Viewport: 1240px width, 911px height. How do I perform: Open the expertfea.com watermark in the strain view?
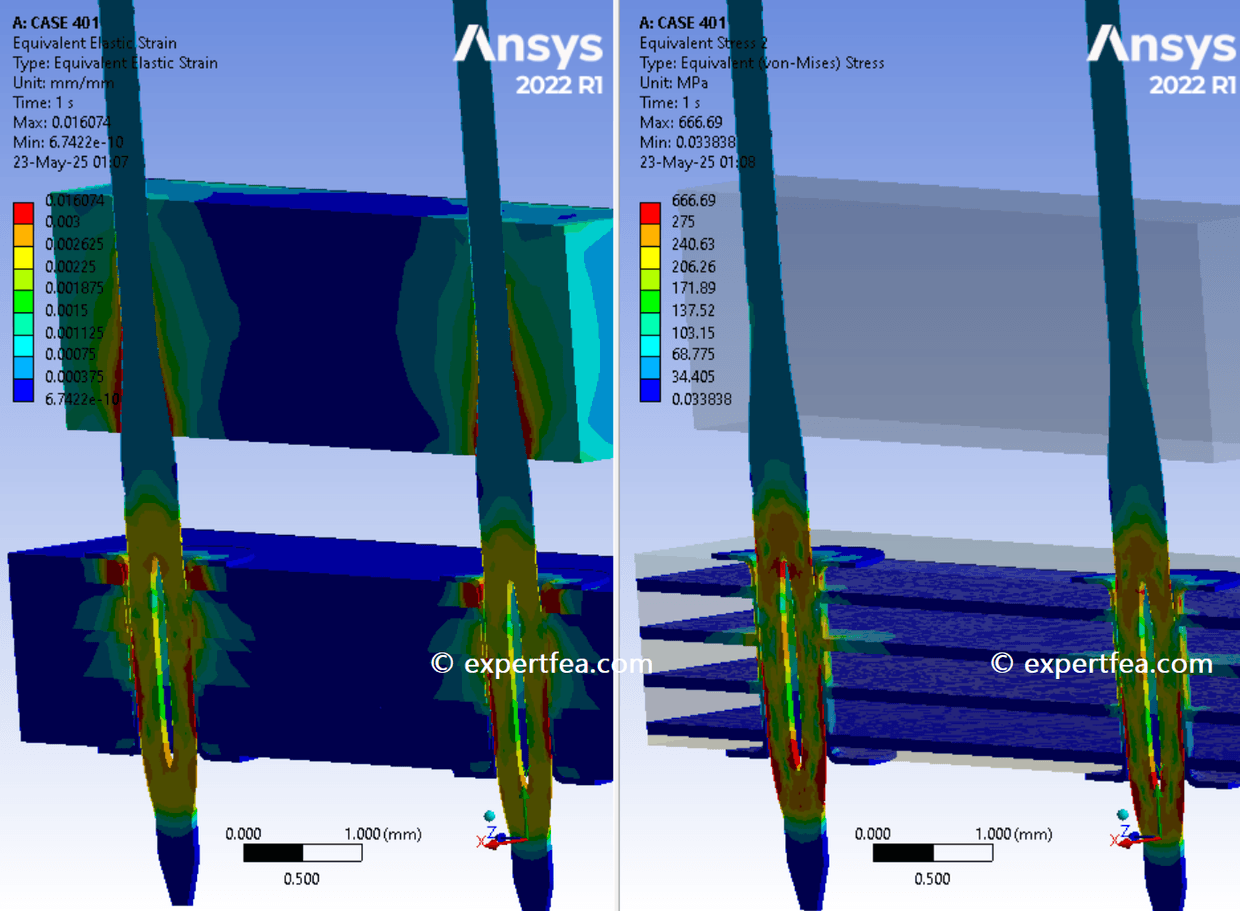tap(540, 662)
